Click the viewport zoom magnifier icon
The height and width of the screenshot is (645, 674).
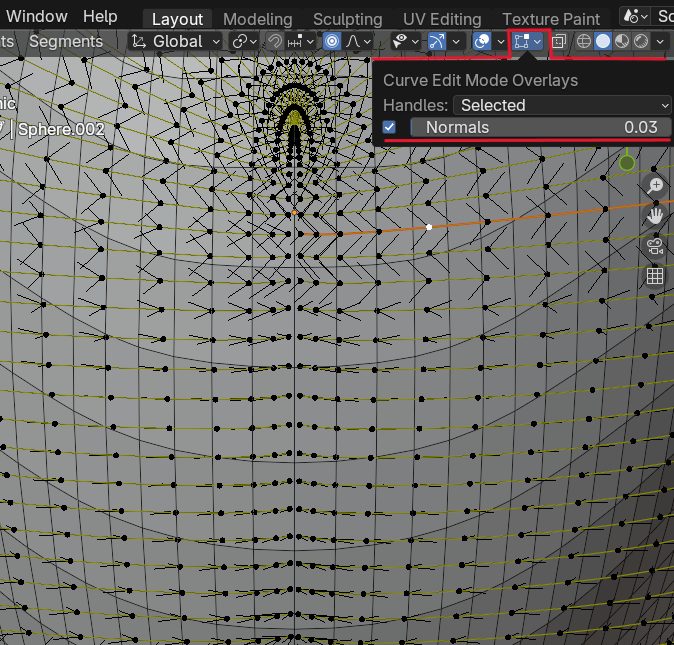pyautogui.click(x=655, y=186)
